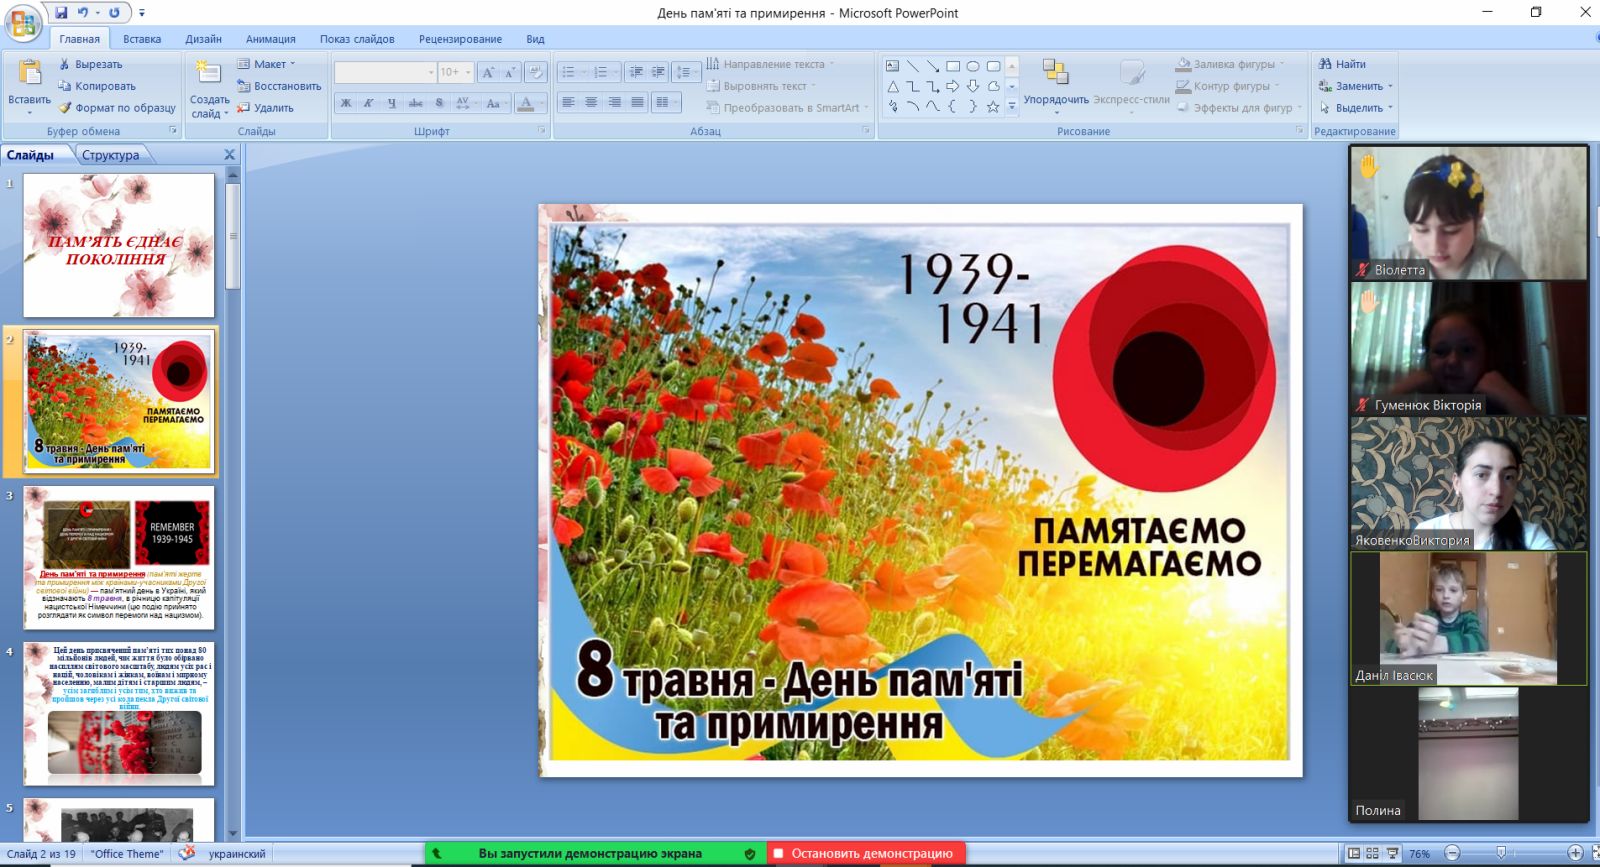Screen dimensions: 1600x867
Task: Expand the Заменить dropdown arrow
Action: tap(1390, 86)
